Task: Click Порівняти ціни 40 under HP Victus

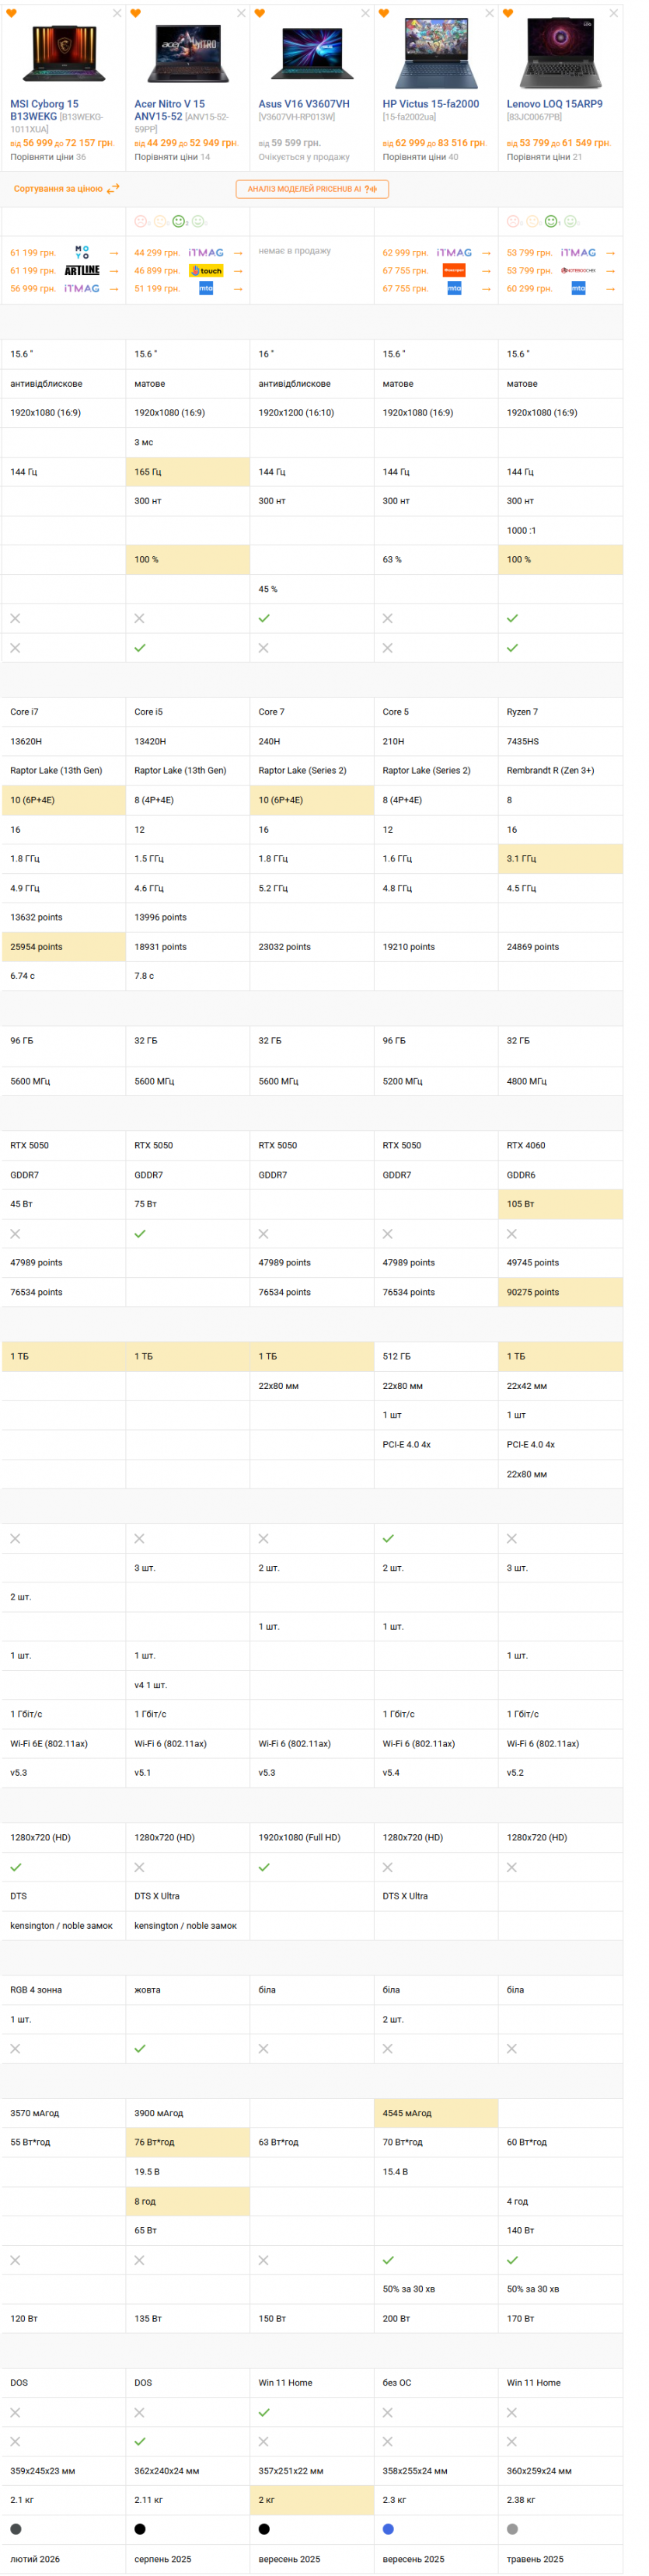Action: tap(420, 157)
